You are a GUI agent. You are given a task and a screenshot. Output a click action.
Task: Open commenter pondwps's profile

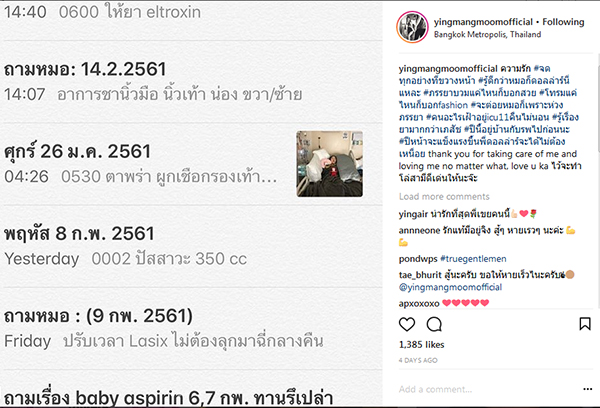417,259
